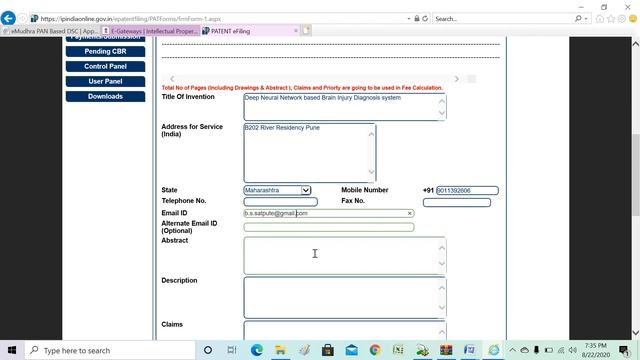This screenshot has width=640, height=360.
Task: Open the taskbar clock showing 7:35 PM
Action: [596, 350]
